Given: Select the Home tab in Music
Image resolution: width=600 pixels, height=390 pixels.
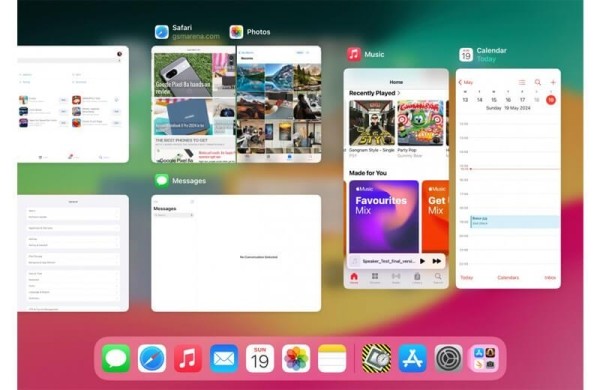Looking at the screenshot, I should click(x=354, y=278).
